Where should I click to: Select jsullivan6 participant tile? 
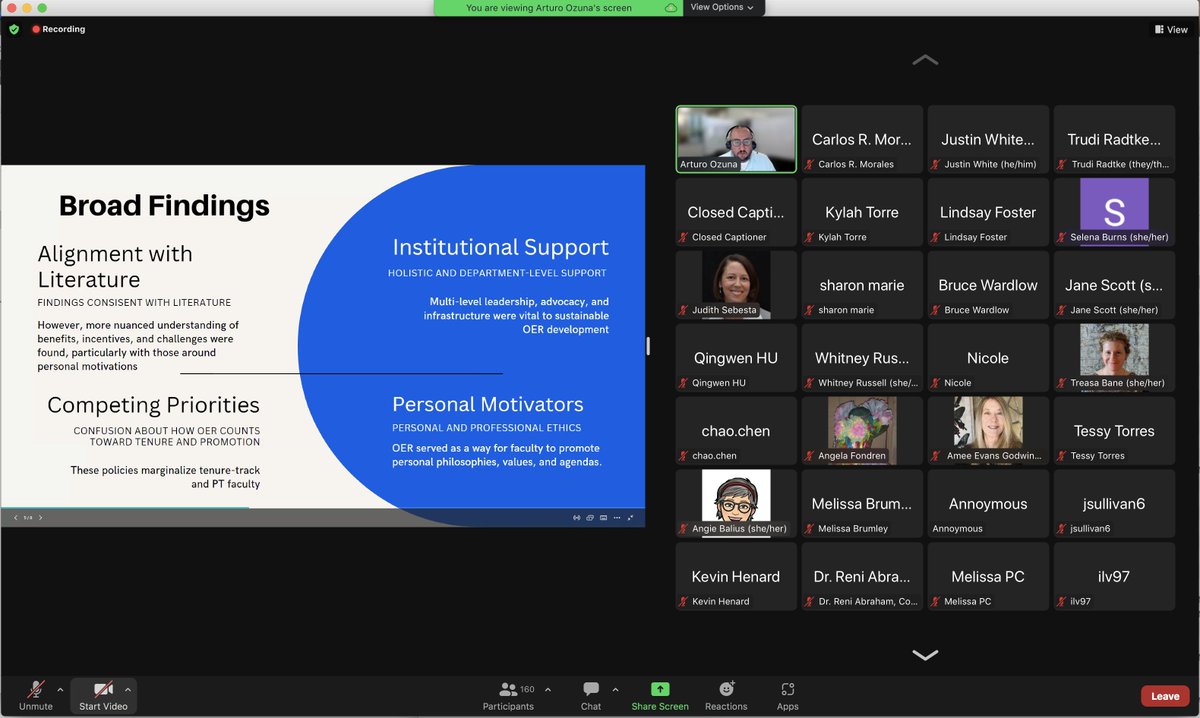pyautogui.click(x=1114, y=504)
